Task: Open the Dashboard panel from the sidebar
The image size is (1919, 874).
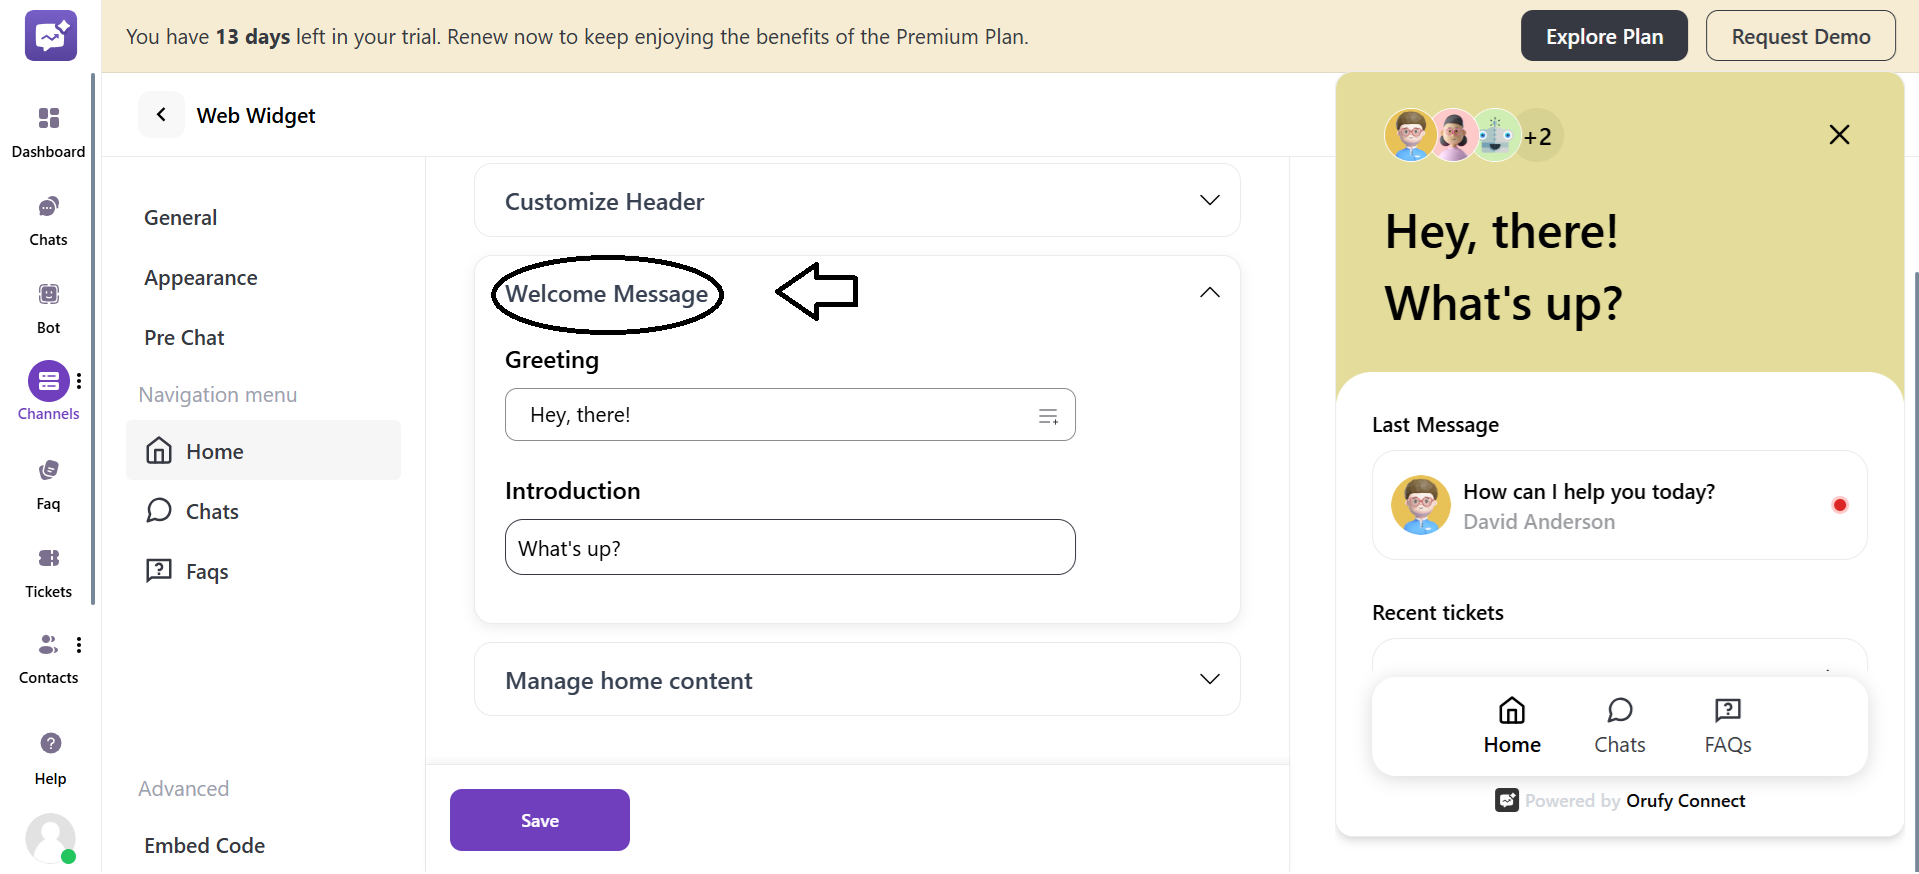Action: [48, 130]
